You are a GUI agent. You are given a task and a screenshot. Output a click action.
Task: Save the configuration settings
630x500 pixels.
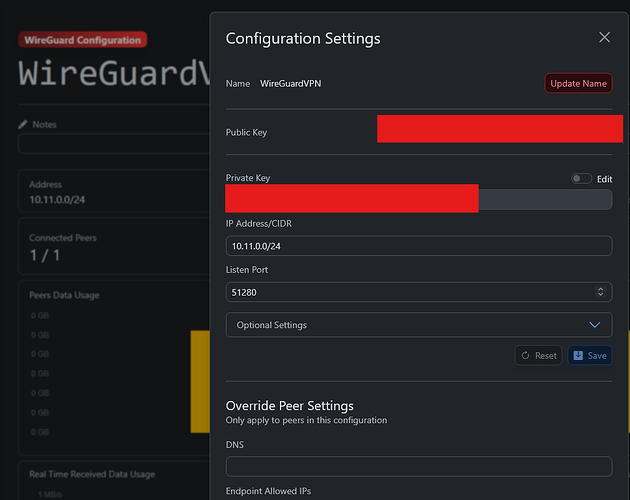(x=589, y=355)
